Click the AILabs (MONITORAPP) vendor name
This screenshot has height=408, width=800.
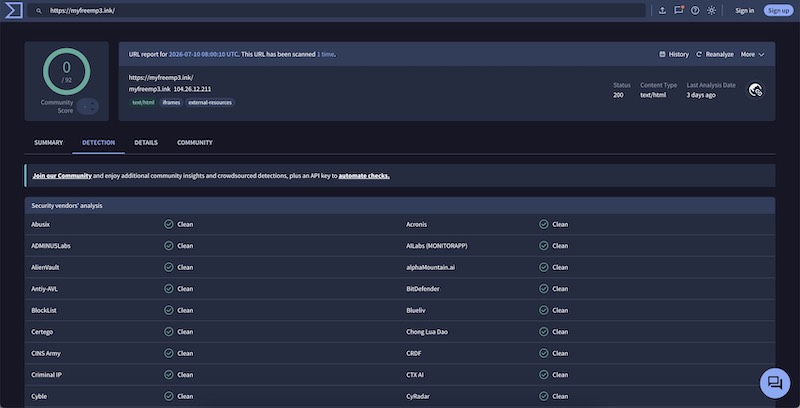[x=437, y=245]
